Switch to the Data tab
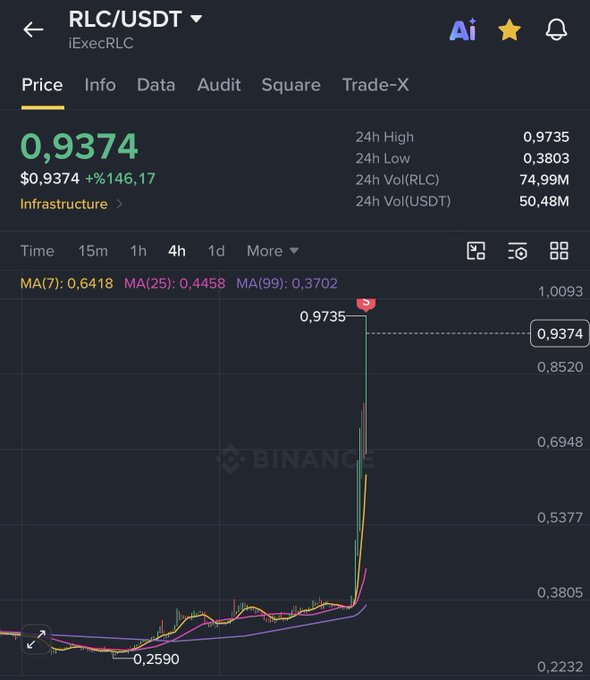This screenshot has width=590, height=680. [156, 85]
